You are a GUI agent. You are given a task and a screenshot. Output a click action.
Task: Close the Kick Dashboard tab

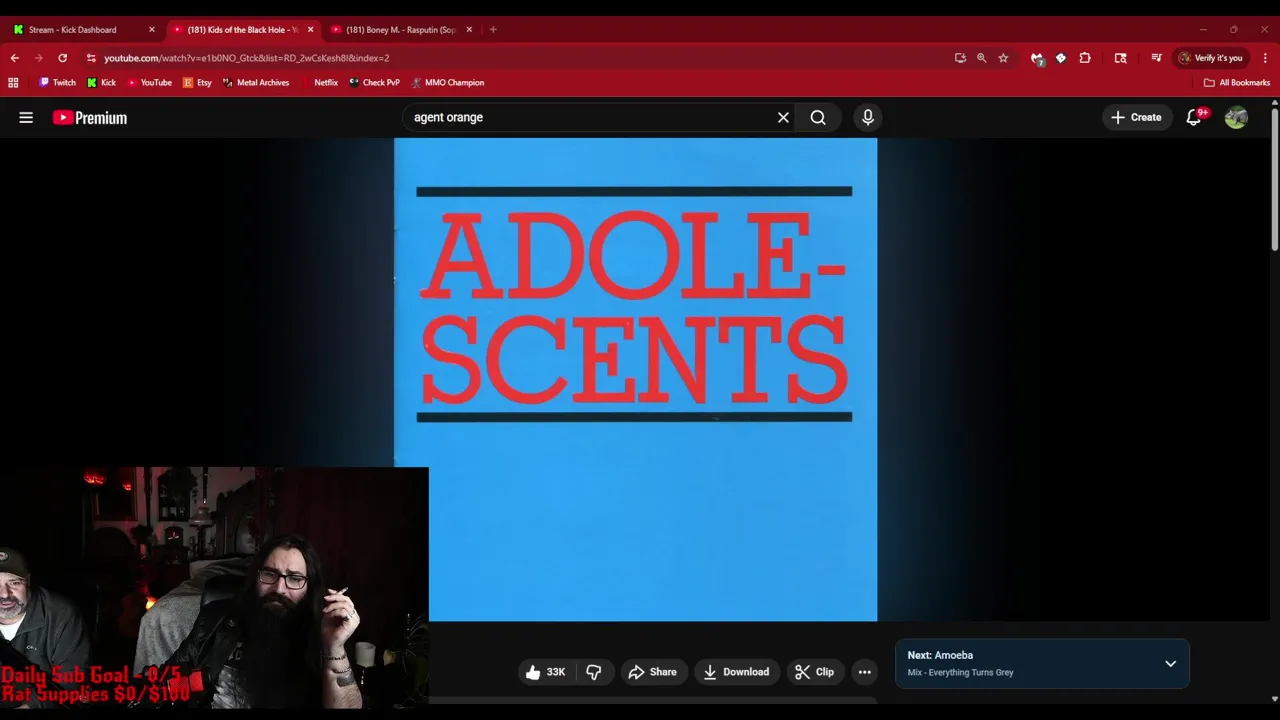(152, 30)
